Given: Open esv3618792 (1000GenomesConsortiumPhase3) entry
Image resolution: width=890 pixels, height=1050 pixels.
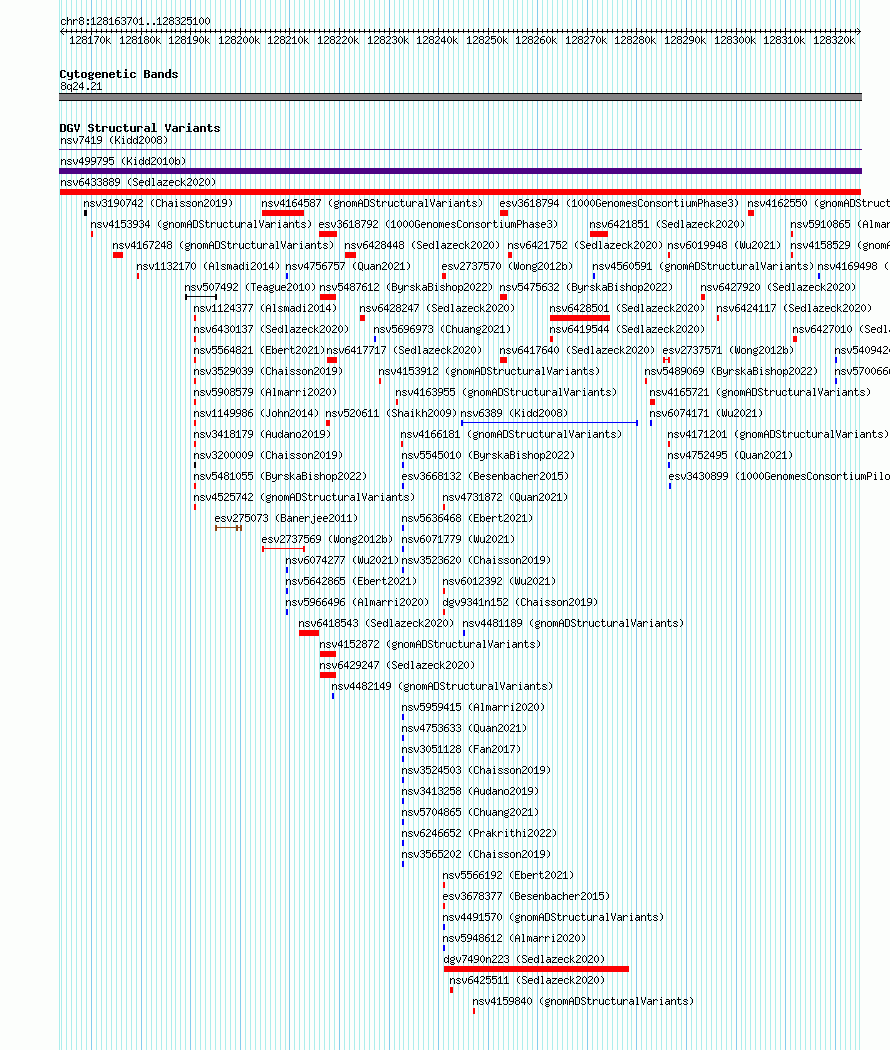Looking at the screenshot, I should pos(438,224).
